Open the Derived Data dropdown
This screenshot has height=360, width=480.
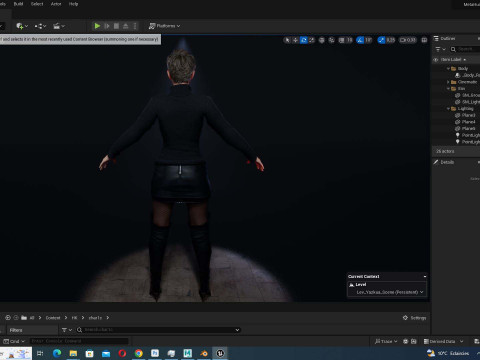pos(443,341)
